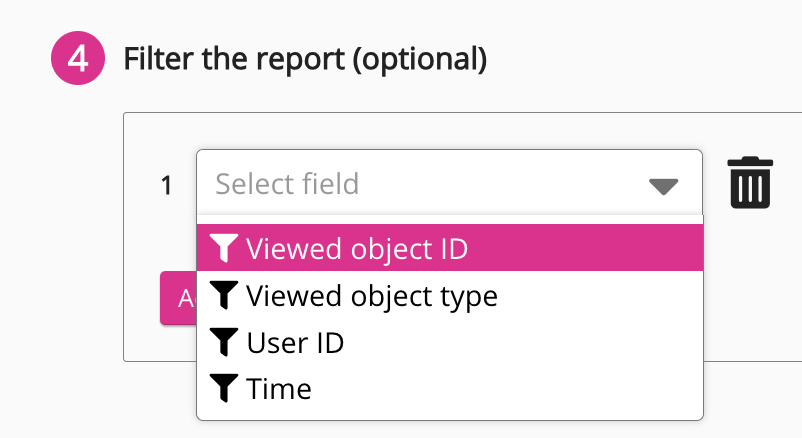This screenshot has height=438, width=802.
Task: Click the word "(optional)" in the heading
Action: 421,60
